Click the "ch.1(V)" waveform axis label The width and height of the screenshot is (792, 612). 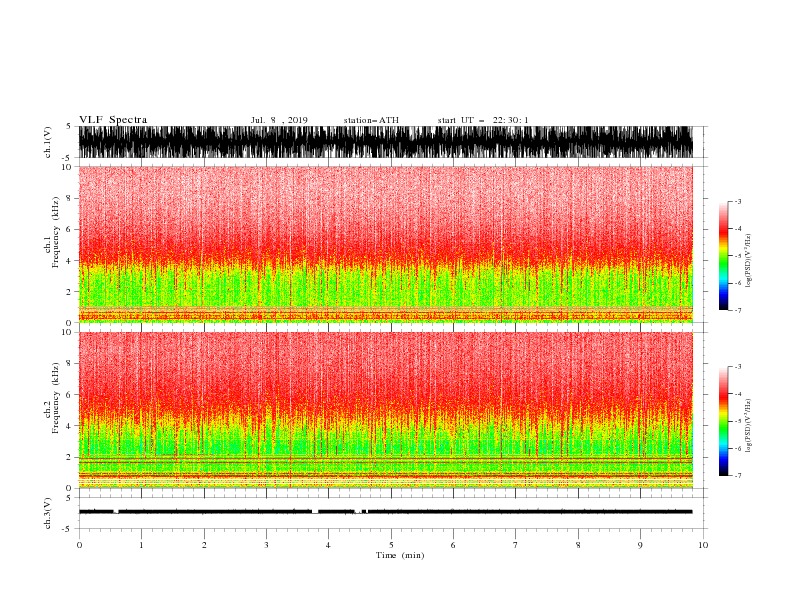48,142
